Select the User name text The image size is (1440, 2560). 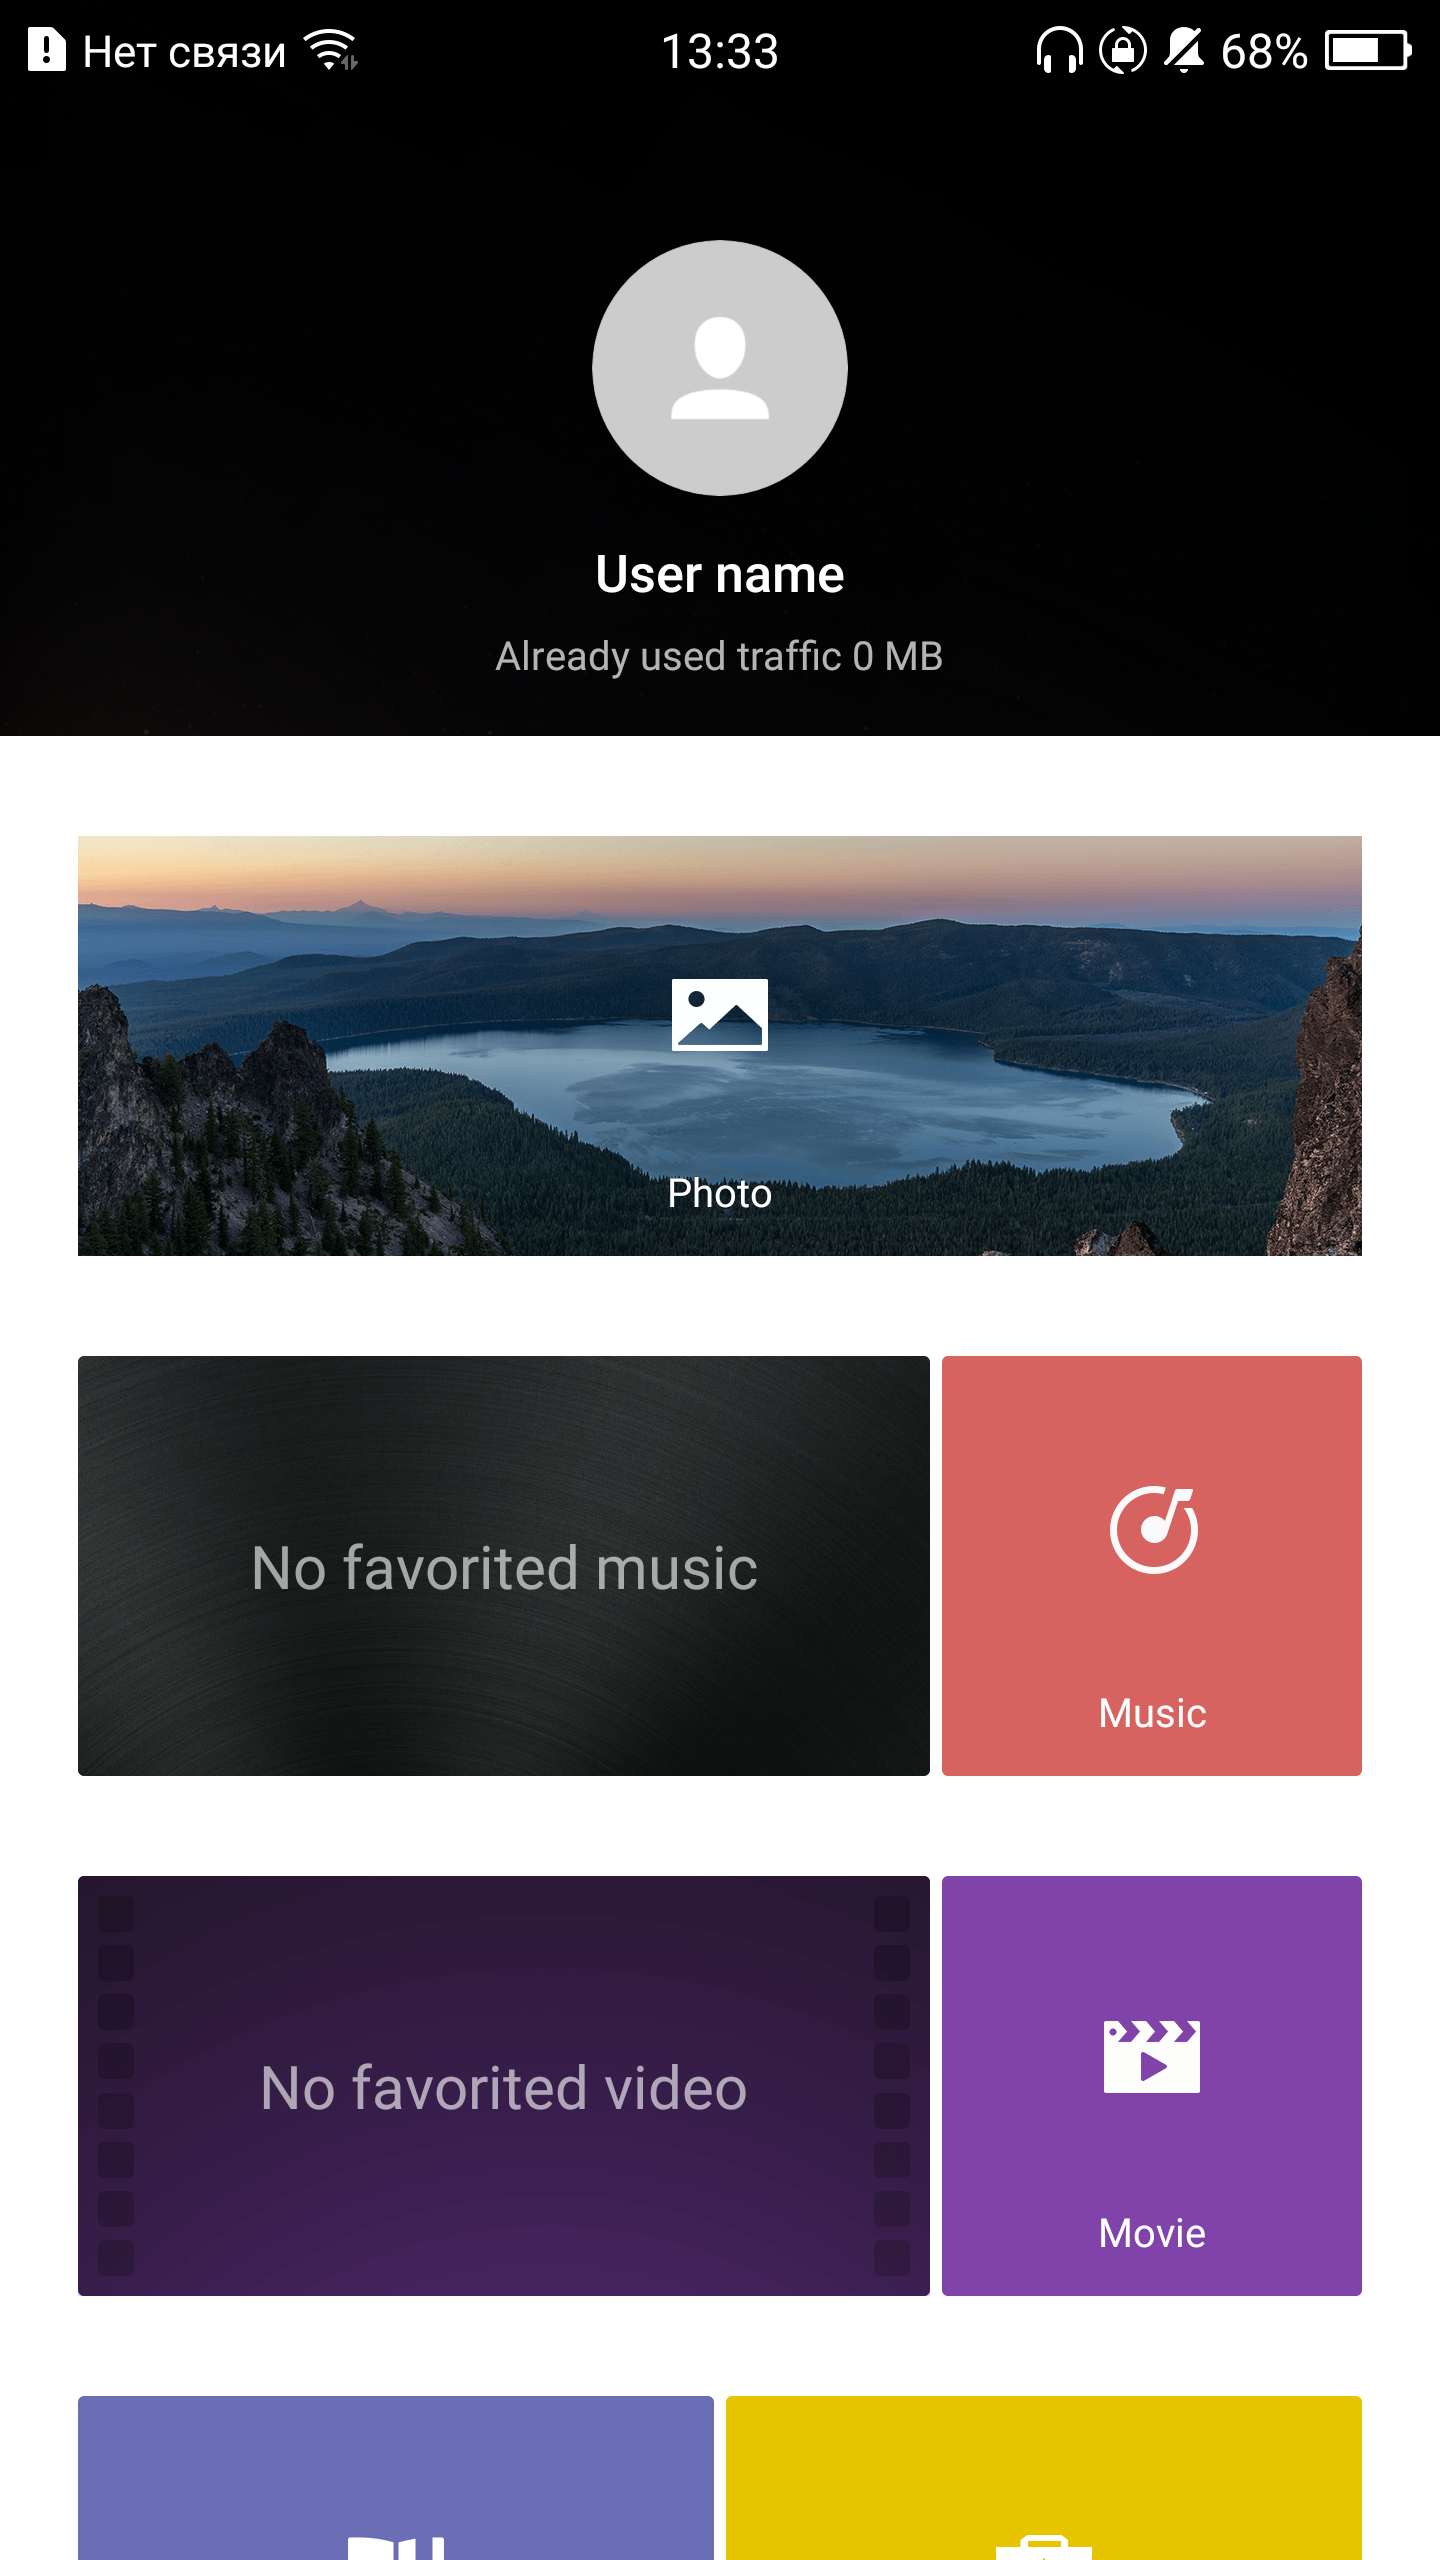(720, 574)
